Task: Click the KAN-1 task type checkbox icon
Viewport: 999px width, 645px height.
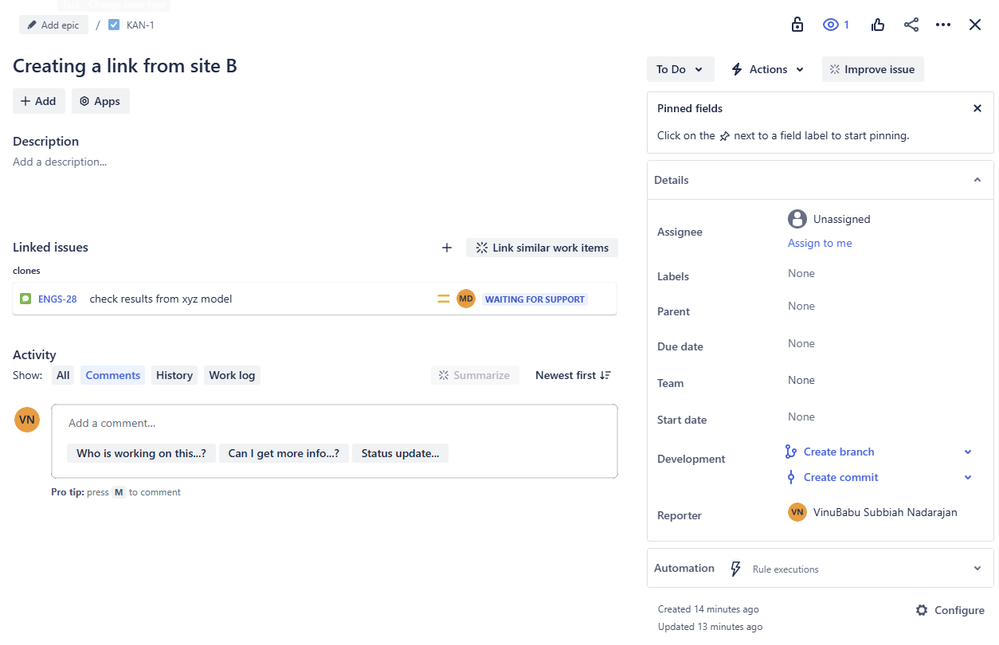Action: [x=114, y=25]
